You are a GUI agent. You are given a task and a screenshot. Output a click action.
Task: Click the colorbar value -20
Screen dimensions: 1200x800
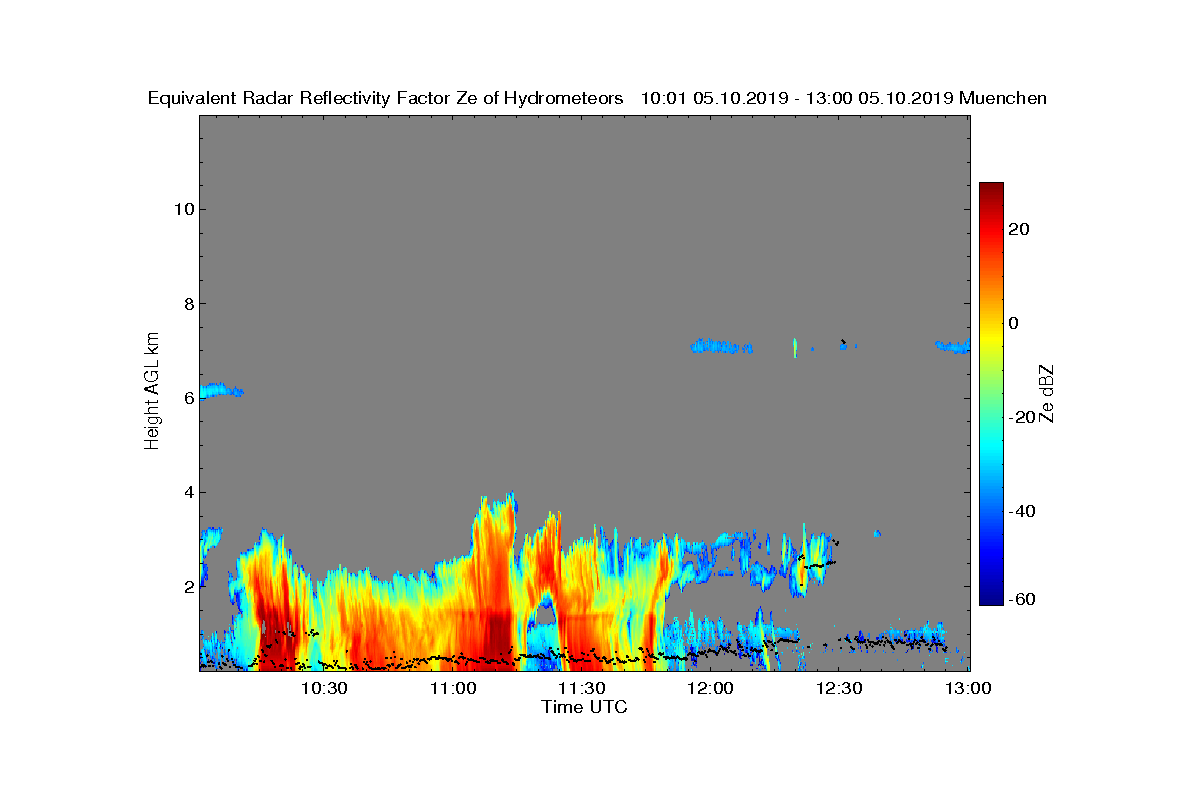click(x=1022, y=417)
